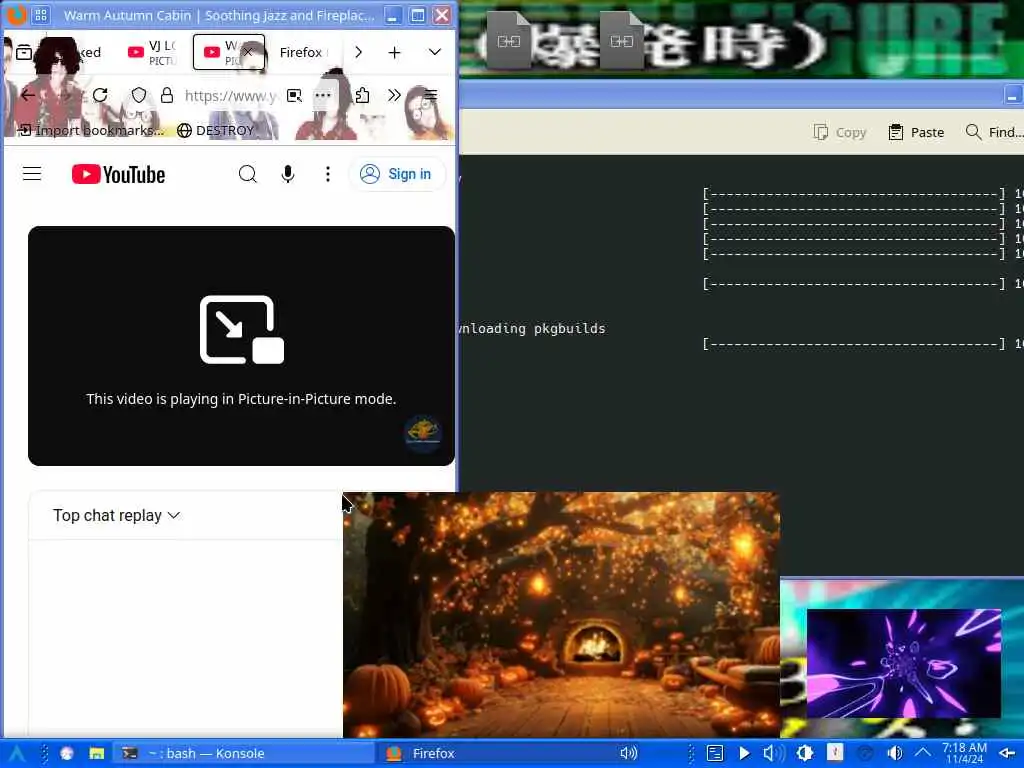Mute Firefox via the task's audio icon
Viewport: 1024px width, 768px height.
click(628, 754)
